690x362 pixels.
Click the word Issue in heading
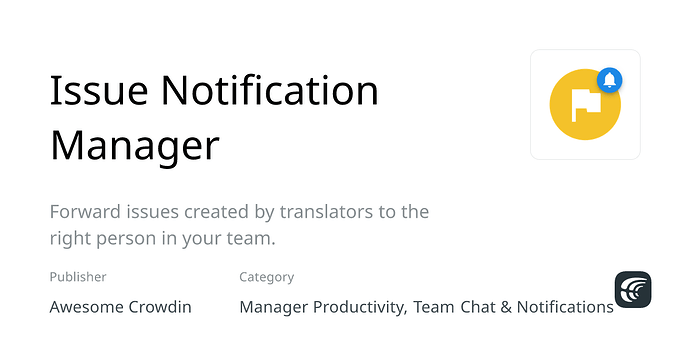tap(99, 91)
